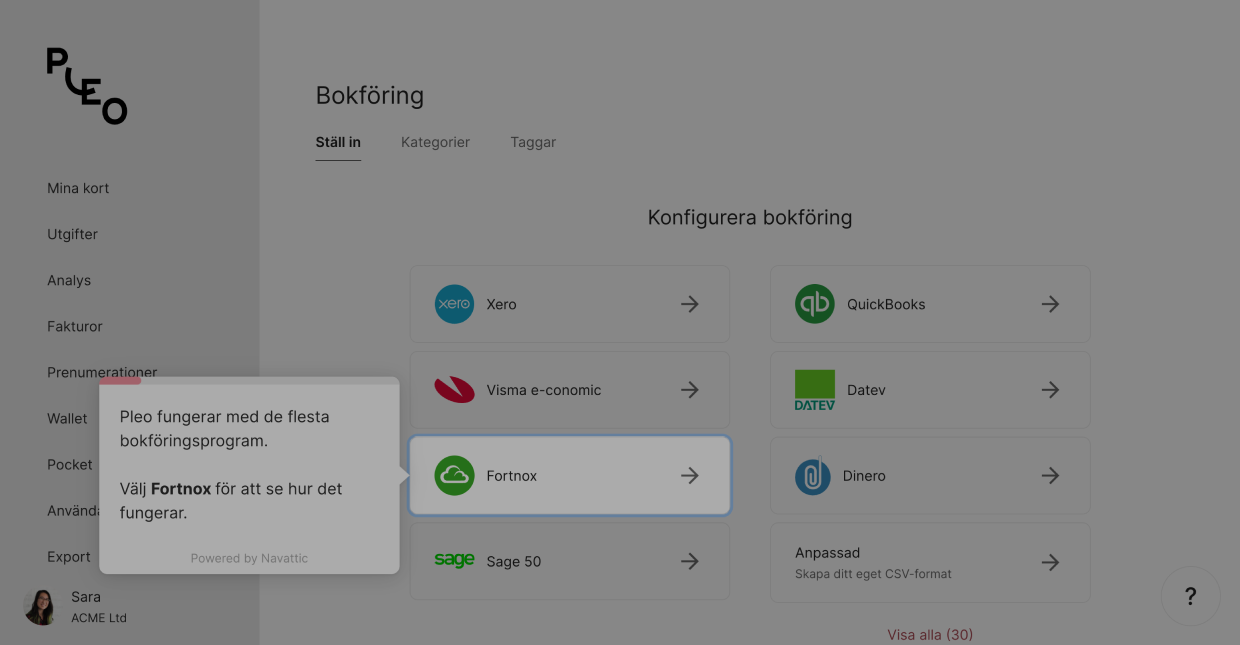
Task: Switch to the Taggar tab
Action: (533, 142)
